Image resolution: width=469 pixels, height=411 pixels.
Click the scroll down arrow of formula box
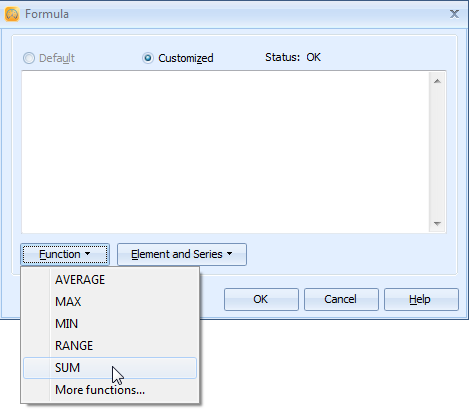click(437, 223)
